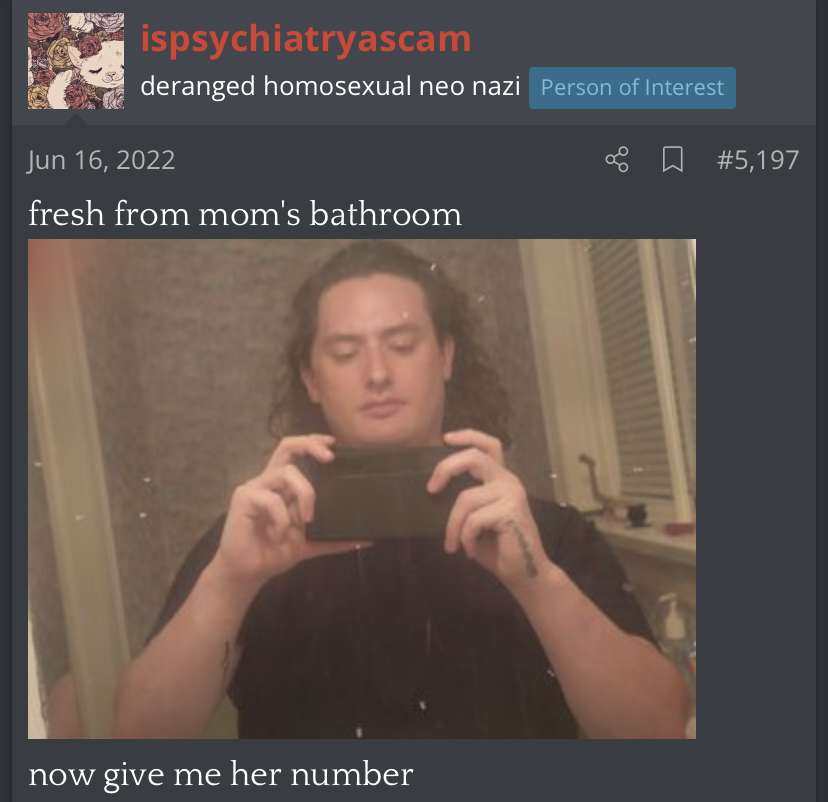Enlarge the attached bathroom mirror photo
The width and height of the screenshot is (828, 802).
tap(362, 489)
